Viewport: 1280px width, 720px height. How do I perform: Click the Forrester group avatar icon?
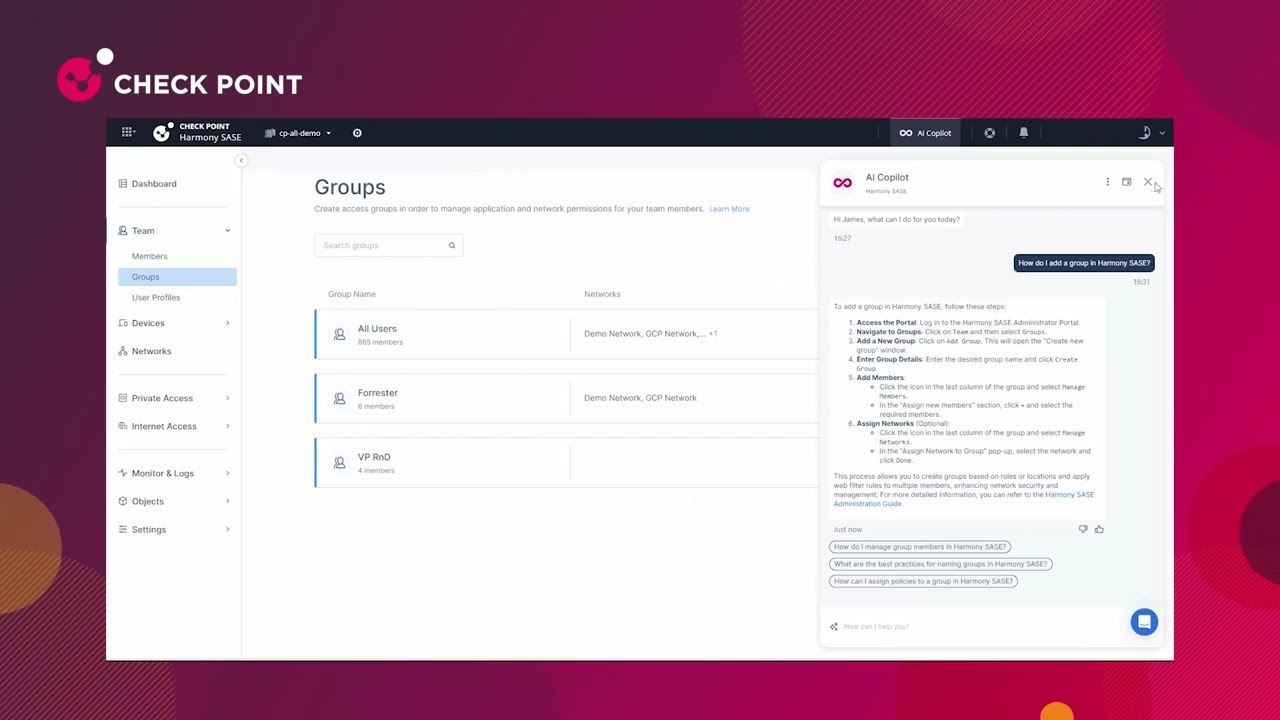[339, 398]
